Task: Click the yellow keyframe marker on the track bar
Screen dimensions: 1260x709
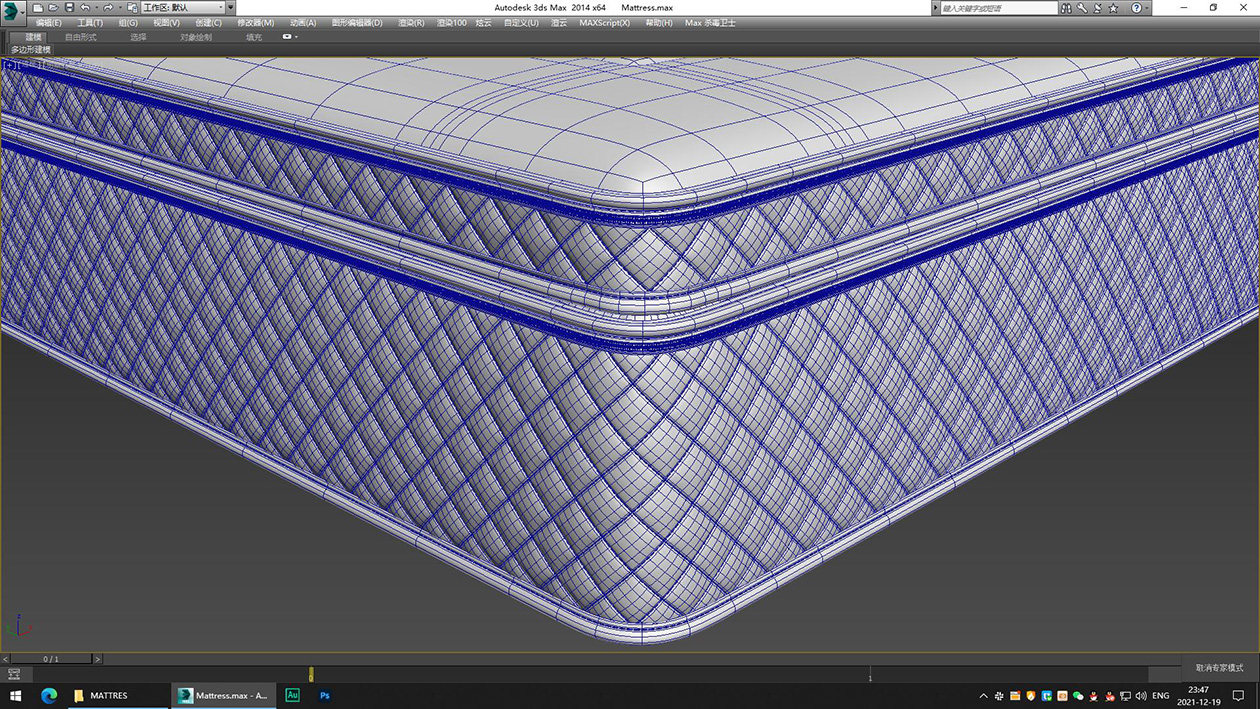Action: [x=311, y=675]
